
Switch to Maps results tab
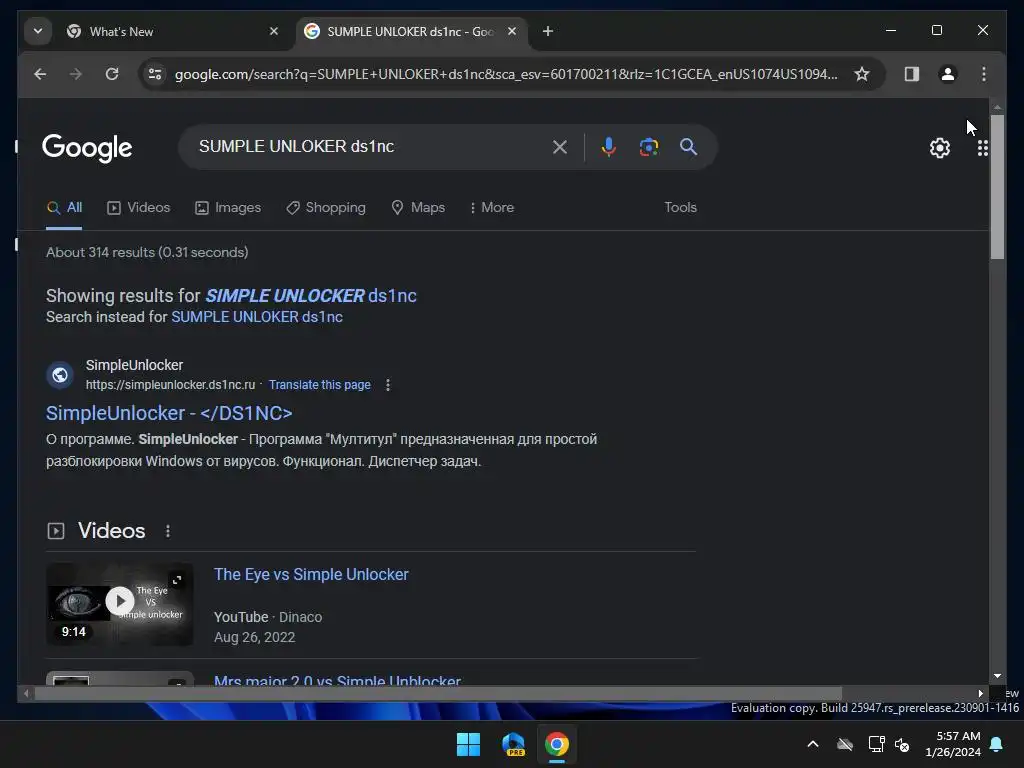418,208
